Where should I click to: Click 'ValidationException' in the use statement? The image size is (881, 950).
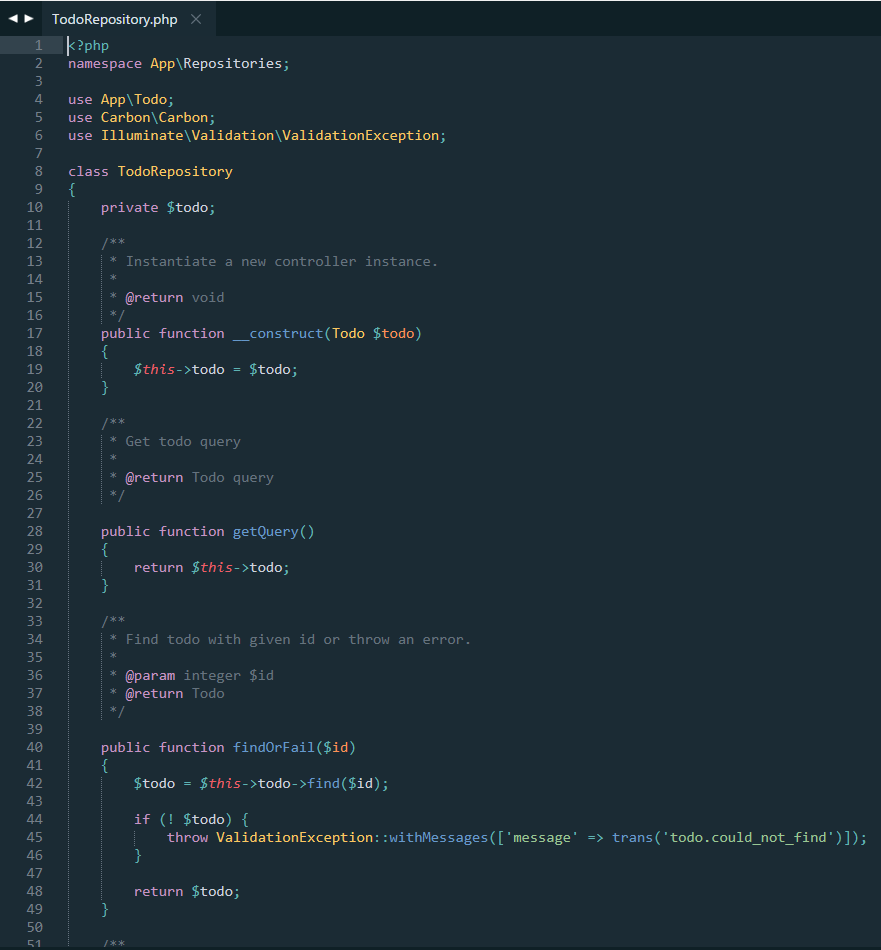pyautogui.click(x=361, y=136)
